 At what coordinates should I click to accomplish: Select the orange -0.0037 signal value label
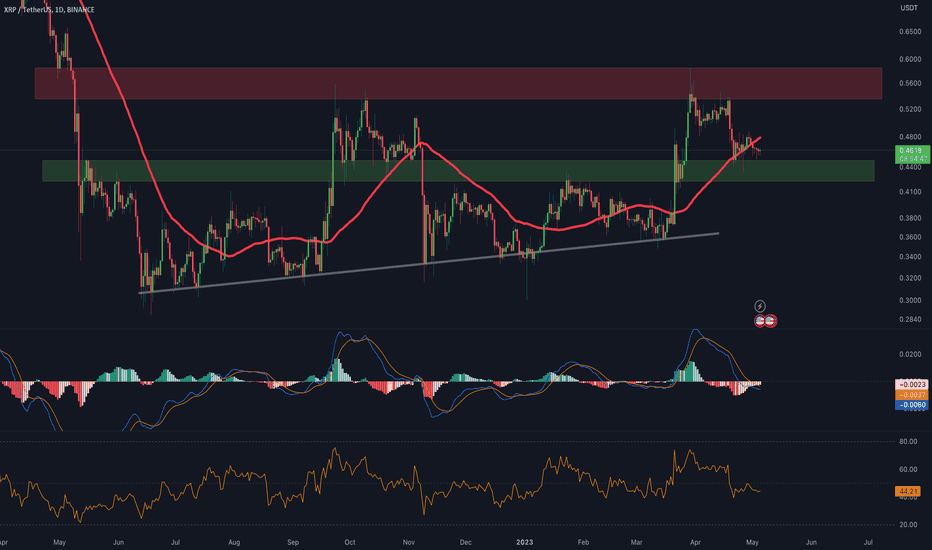click(x=911, y=395)
